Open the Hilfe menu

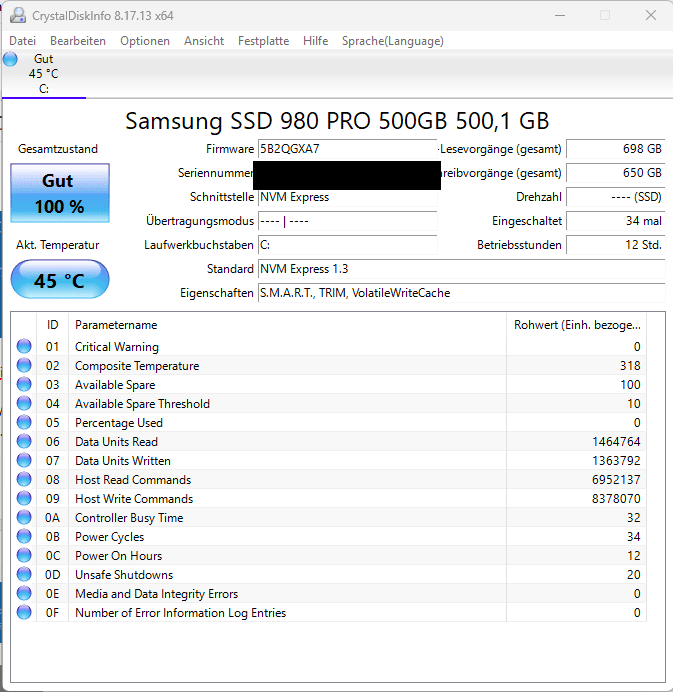316,41
